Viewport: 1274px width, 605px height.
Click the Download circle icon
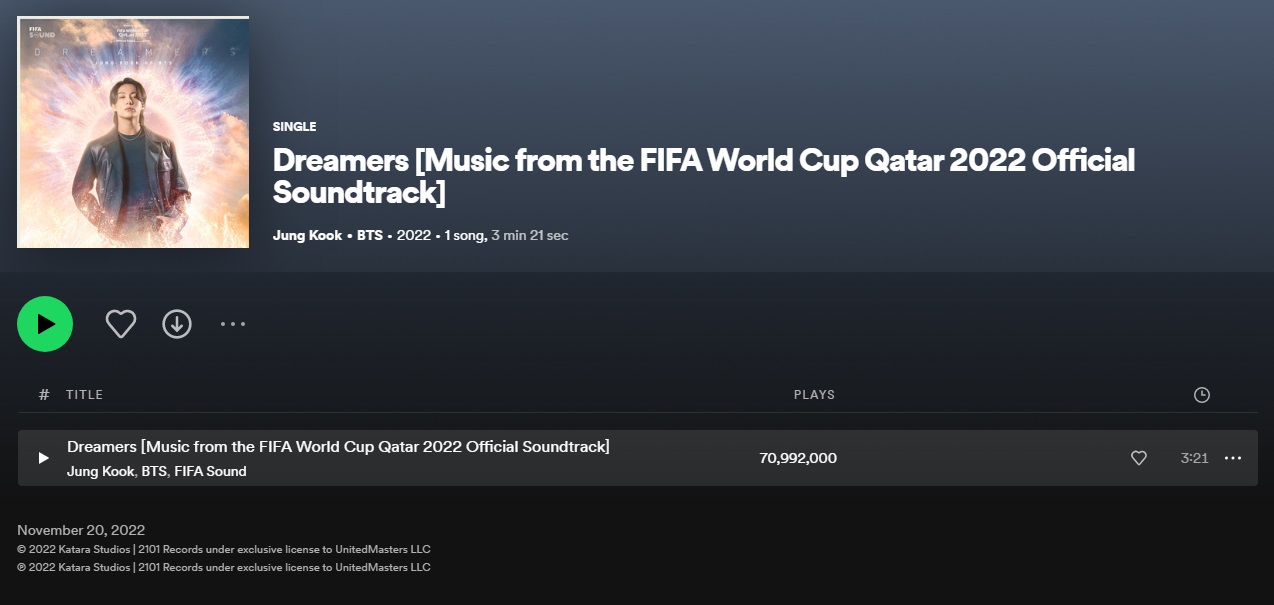pyautogui.click(x=177, y=324)
